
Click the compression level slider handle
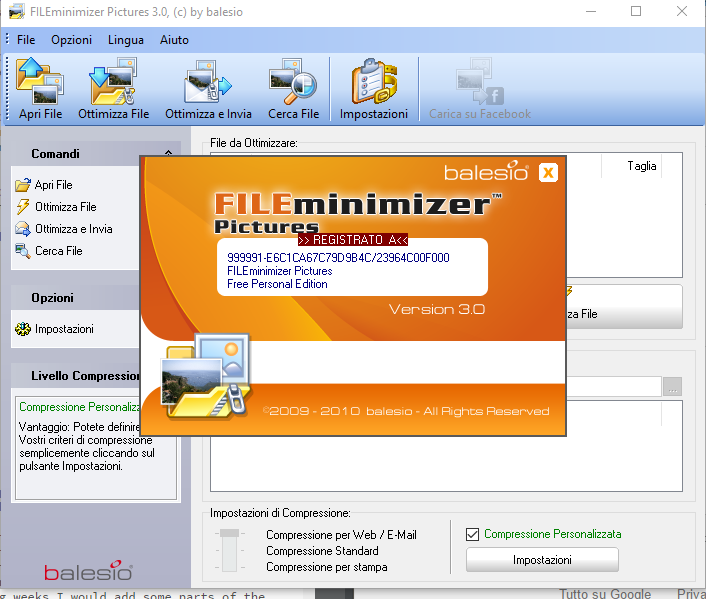(x=230, y=533)
